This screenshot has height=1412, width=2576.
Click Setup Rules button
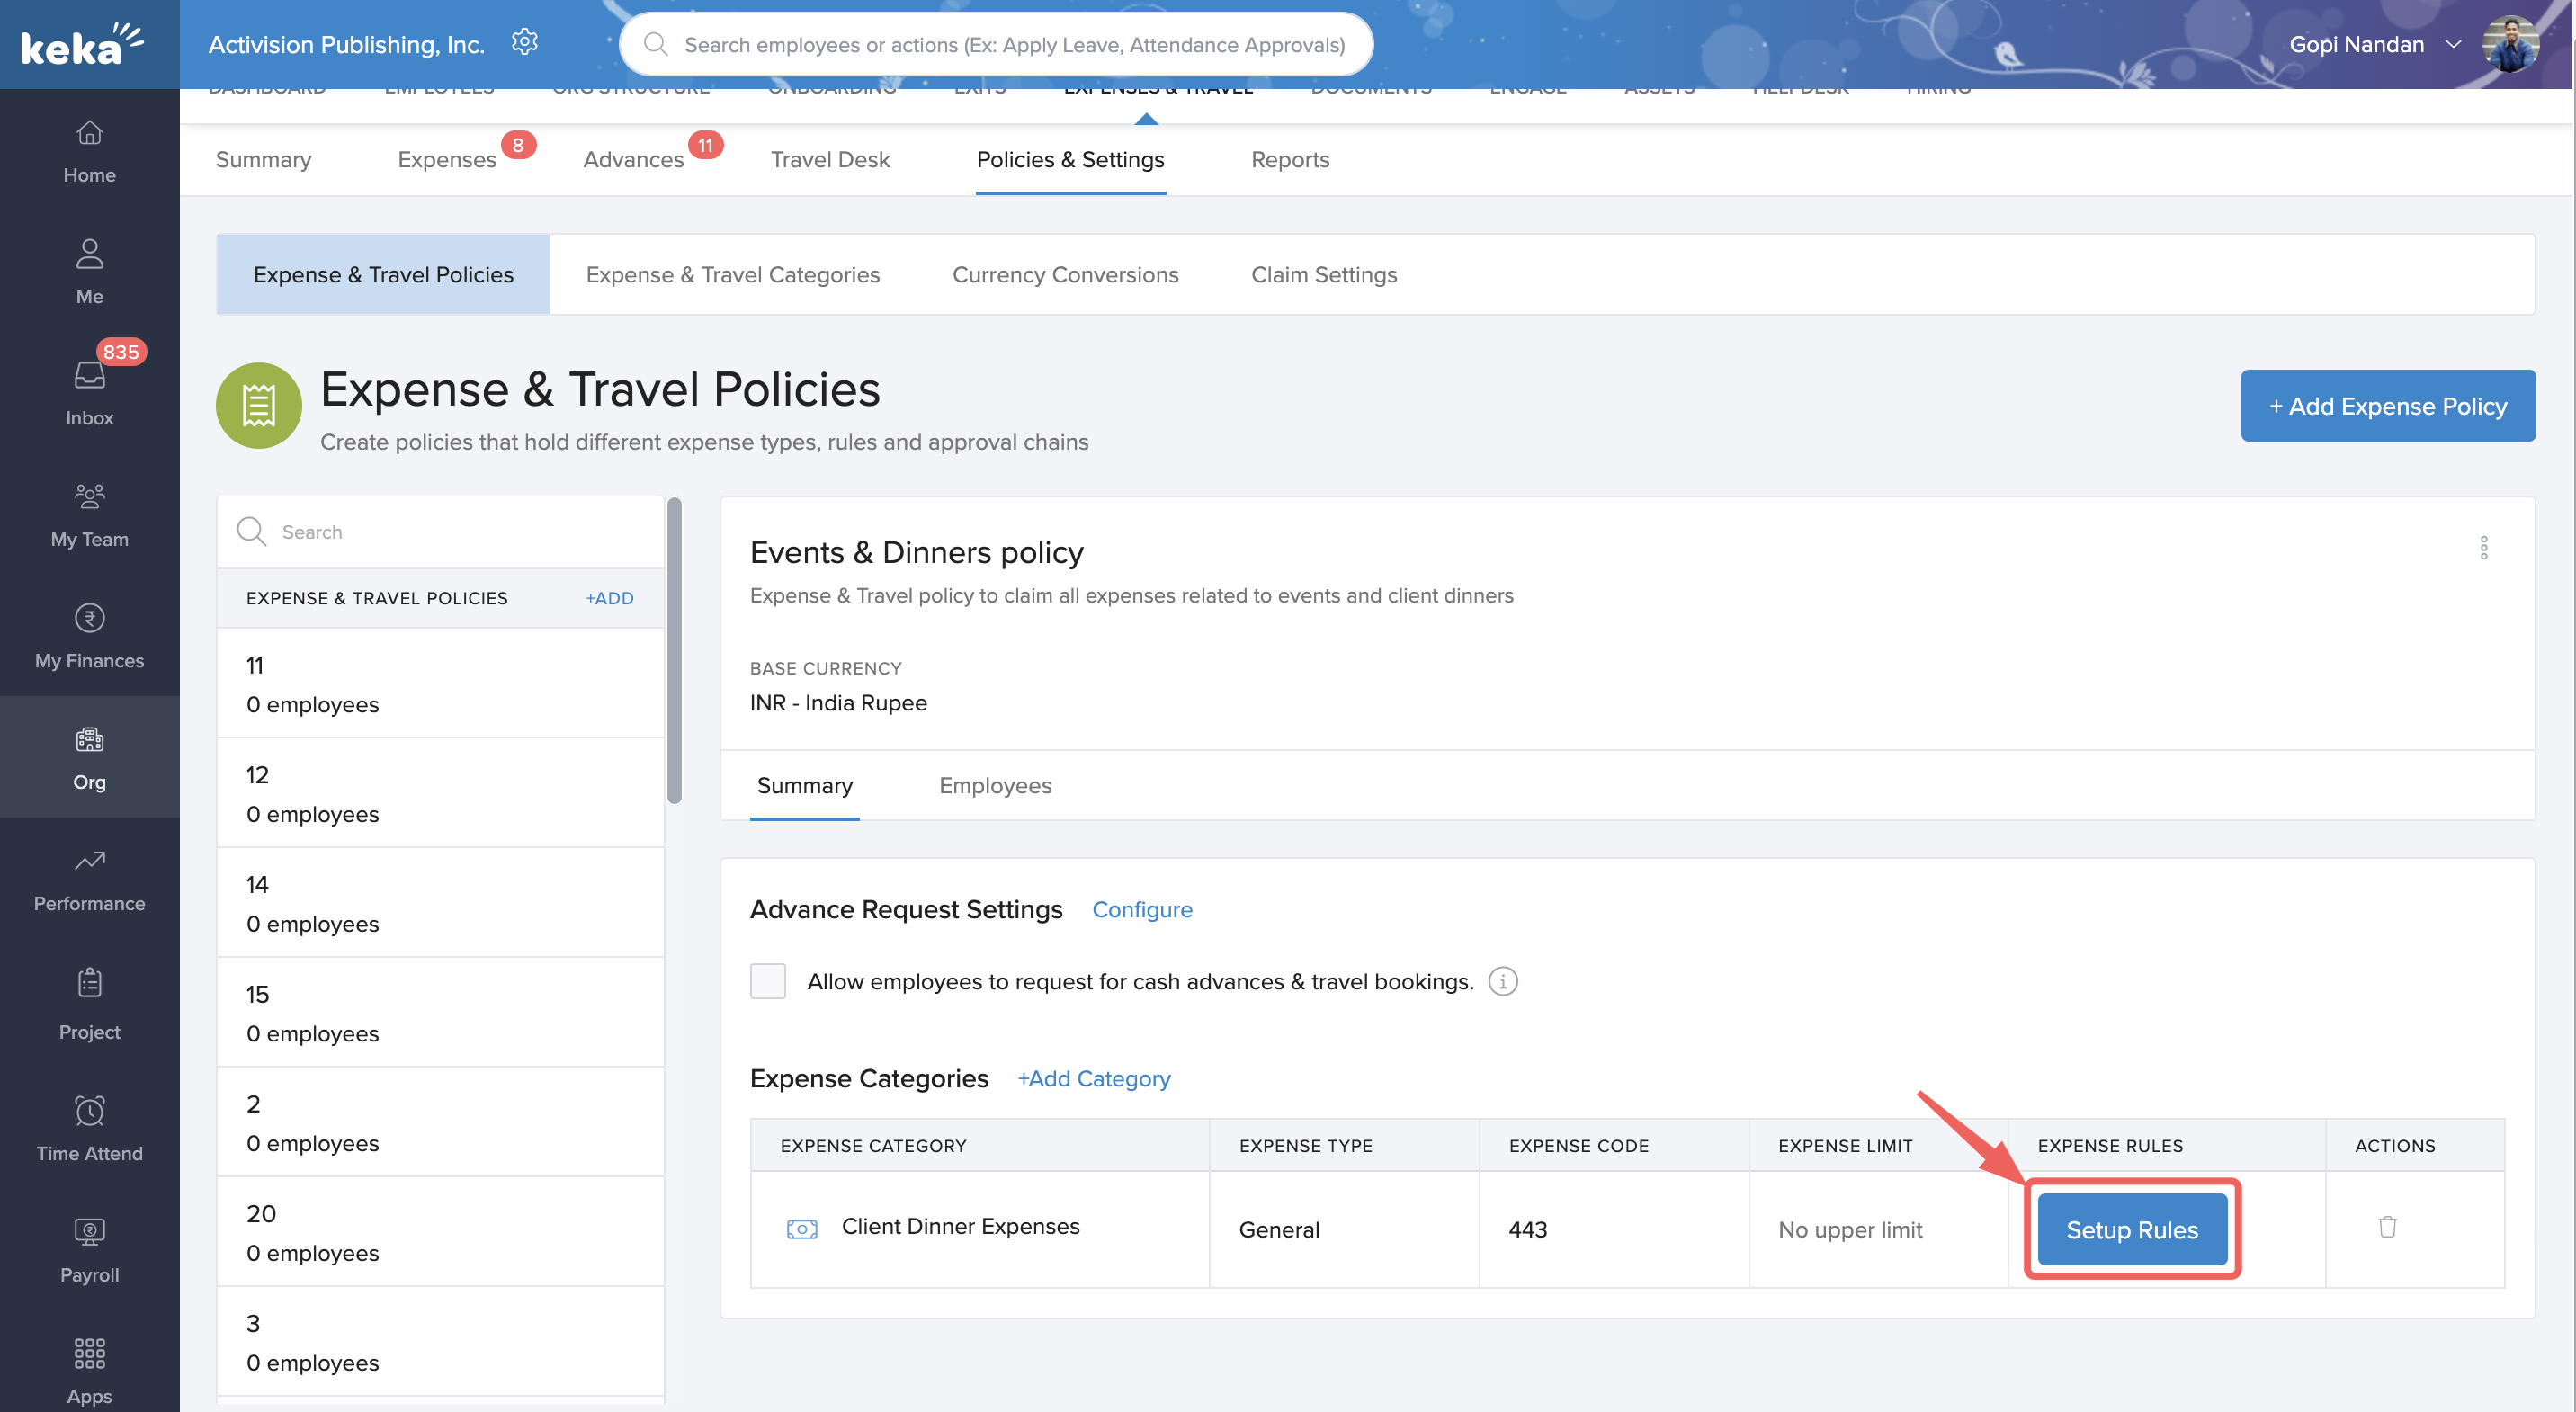(x=2131, y=1229)
